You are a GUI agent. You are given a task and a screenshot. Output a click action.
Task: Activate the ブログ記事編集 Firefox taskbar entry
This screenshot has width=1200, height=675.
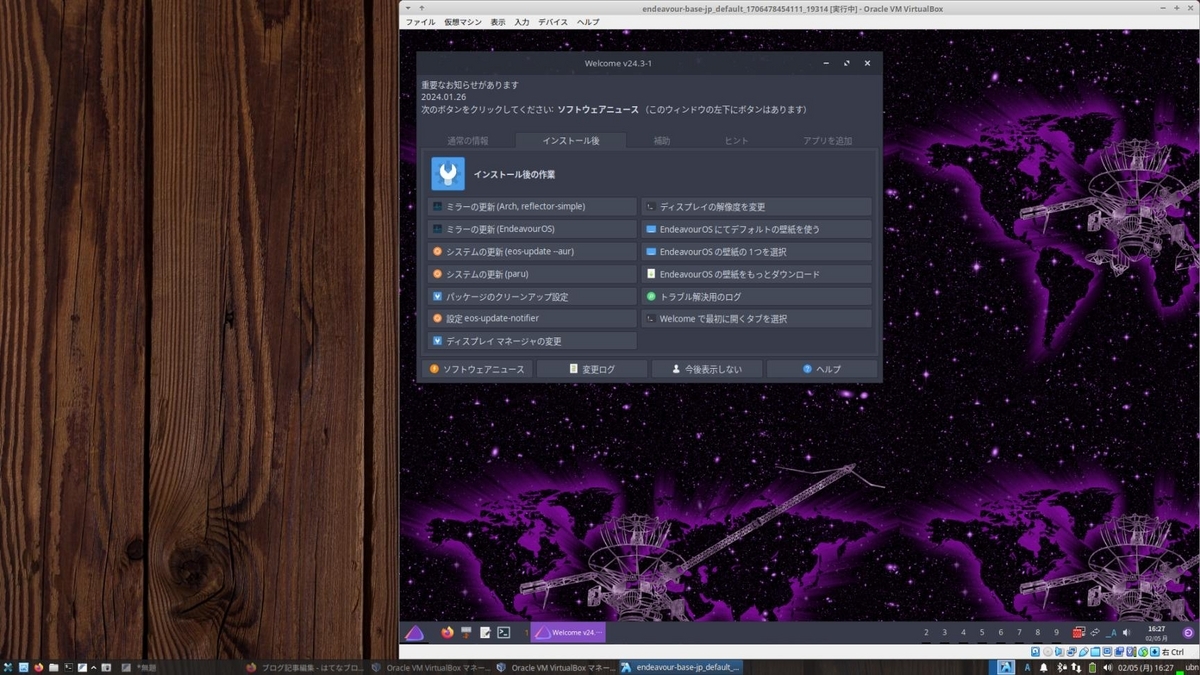pos(305,667)
